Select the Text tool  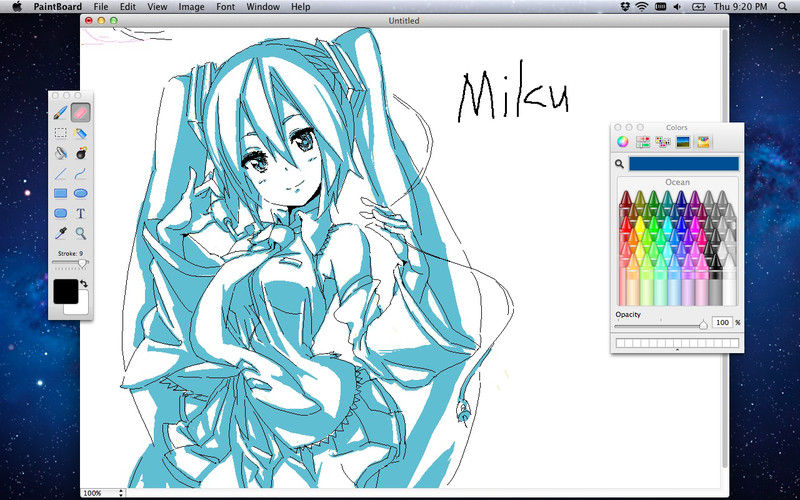[81, 213]
